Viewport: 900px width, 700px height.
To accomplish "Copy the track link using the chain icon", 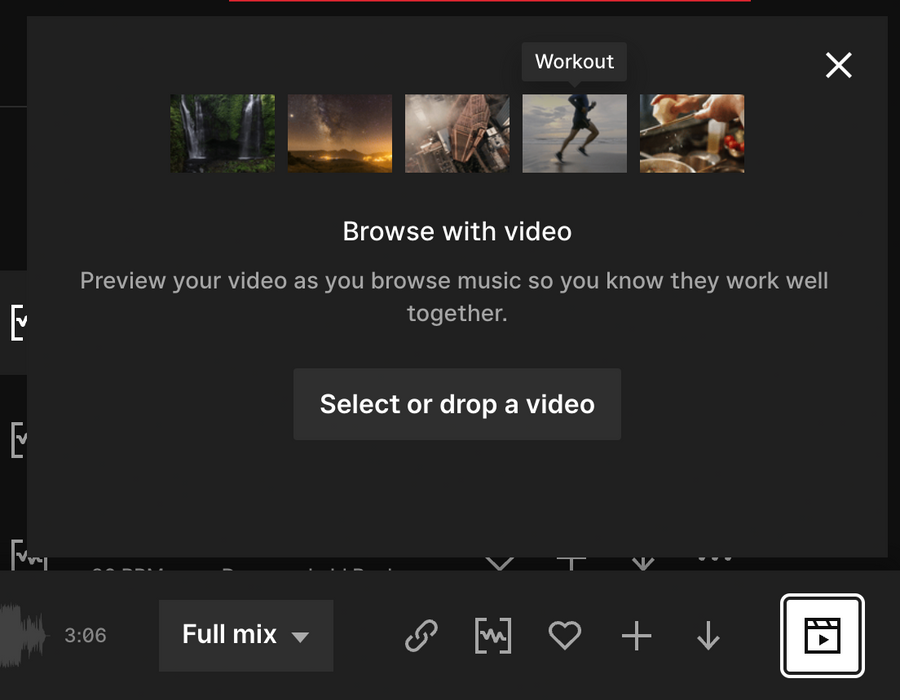I will (421, 635).
